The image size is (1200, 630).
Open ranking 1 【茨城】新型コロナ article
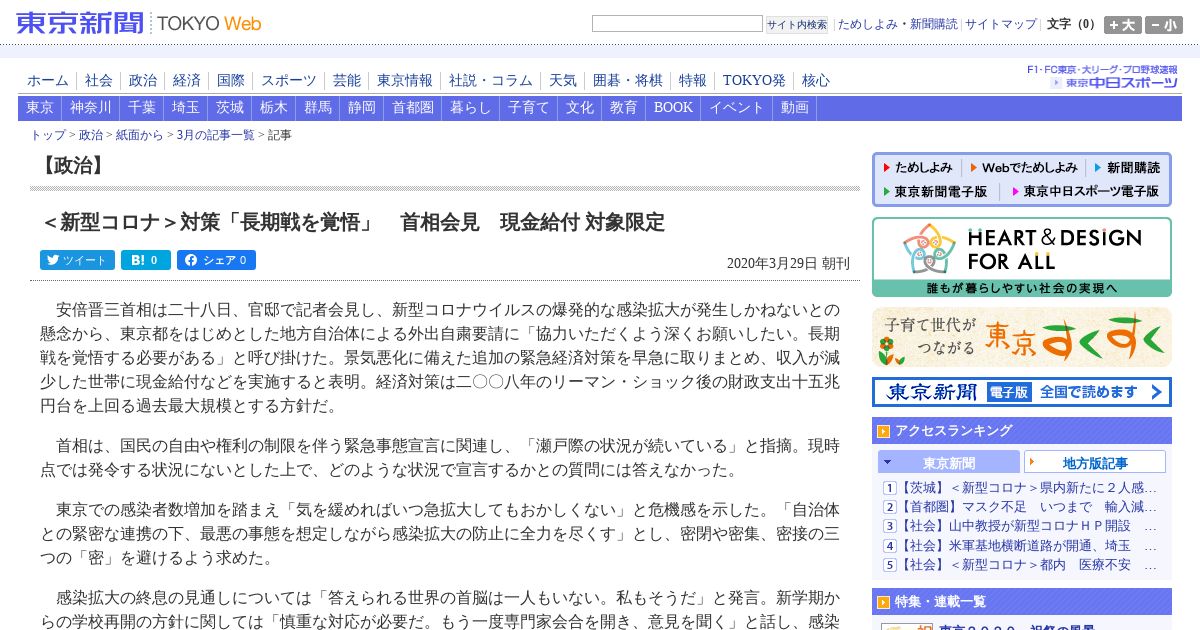(1029, 488)
